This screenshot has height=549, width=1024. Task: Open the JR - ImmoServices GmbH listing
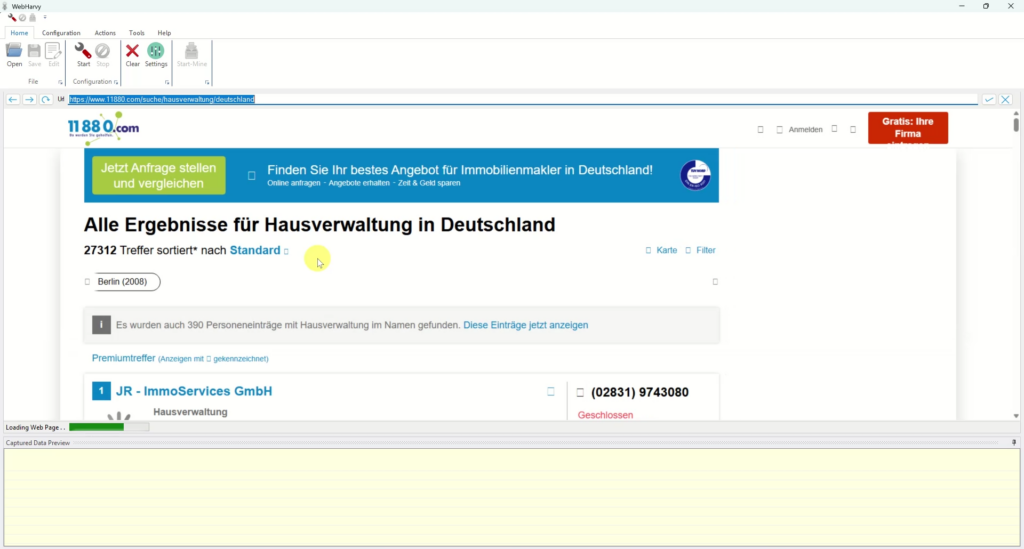[194, 391]
